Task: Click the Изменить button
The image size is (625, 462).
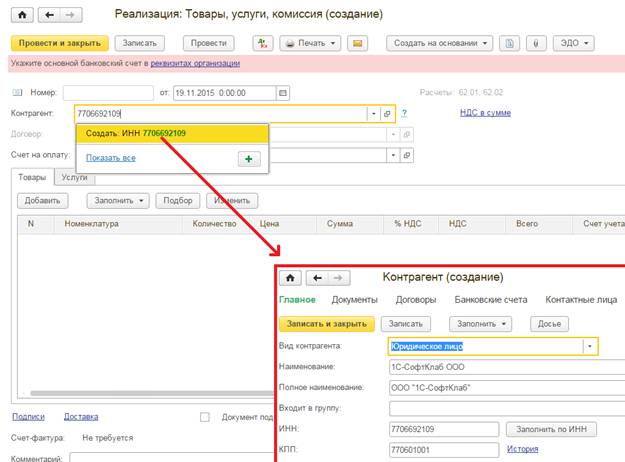Action: (232, 201)
